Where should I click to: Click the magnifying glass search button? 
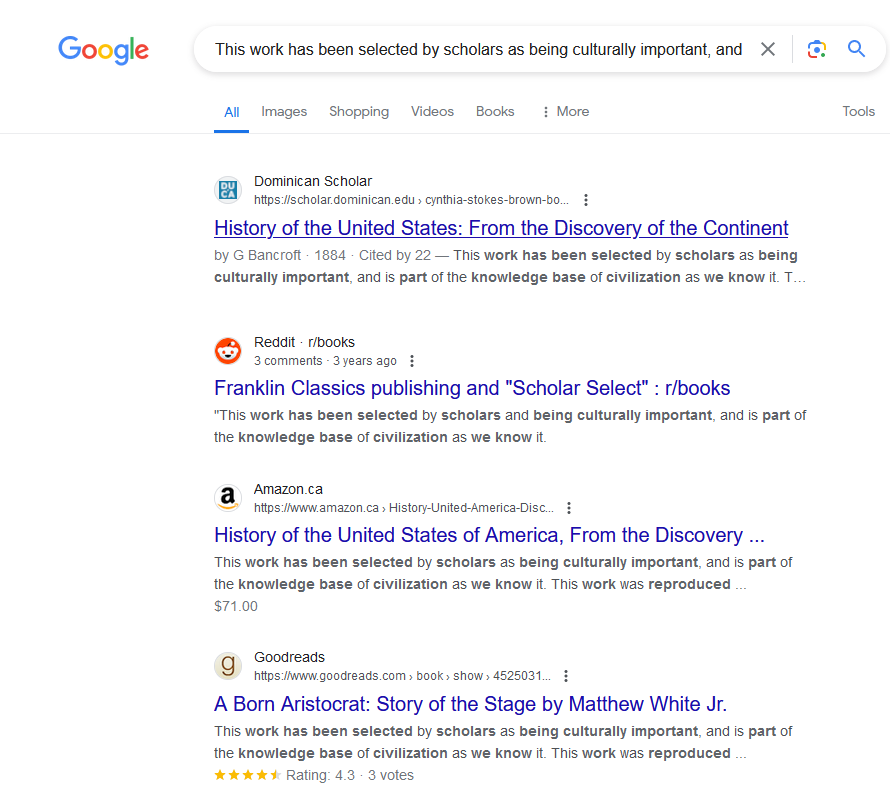(857, 49)
